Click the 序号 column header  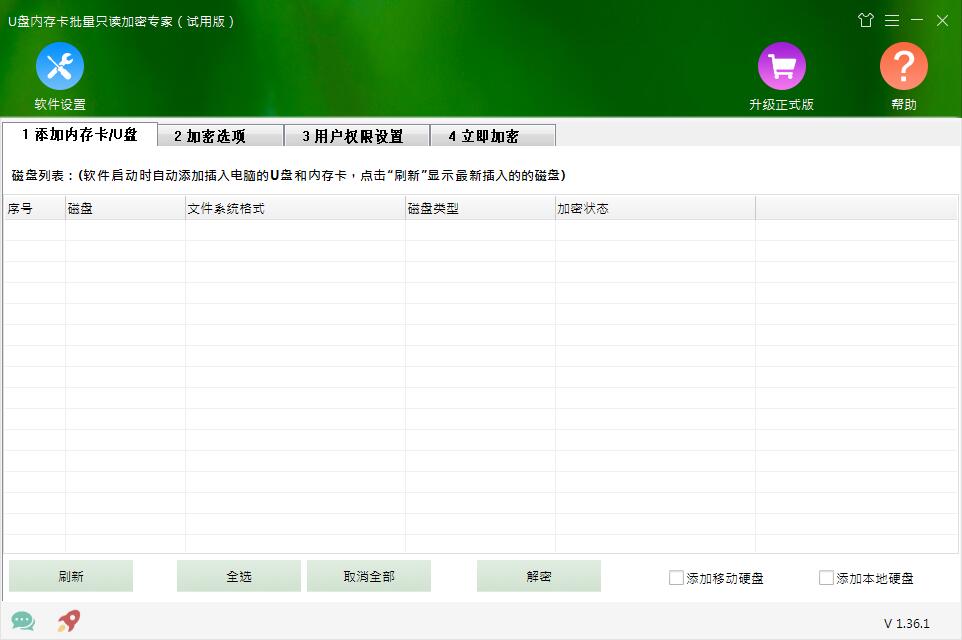[34, 209]
